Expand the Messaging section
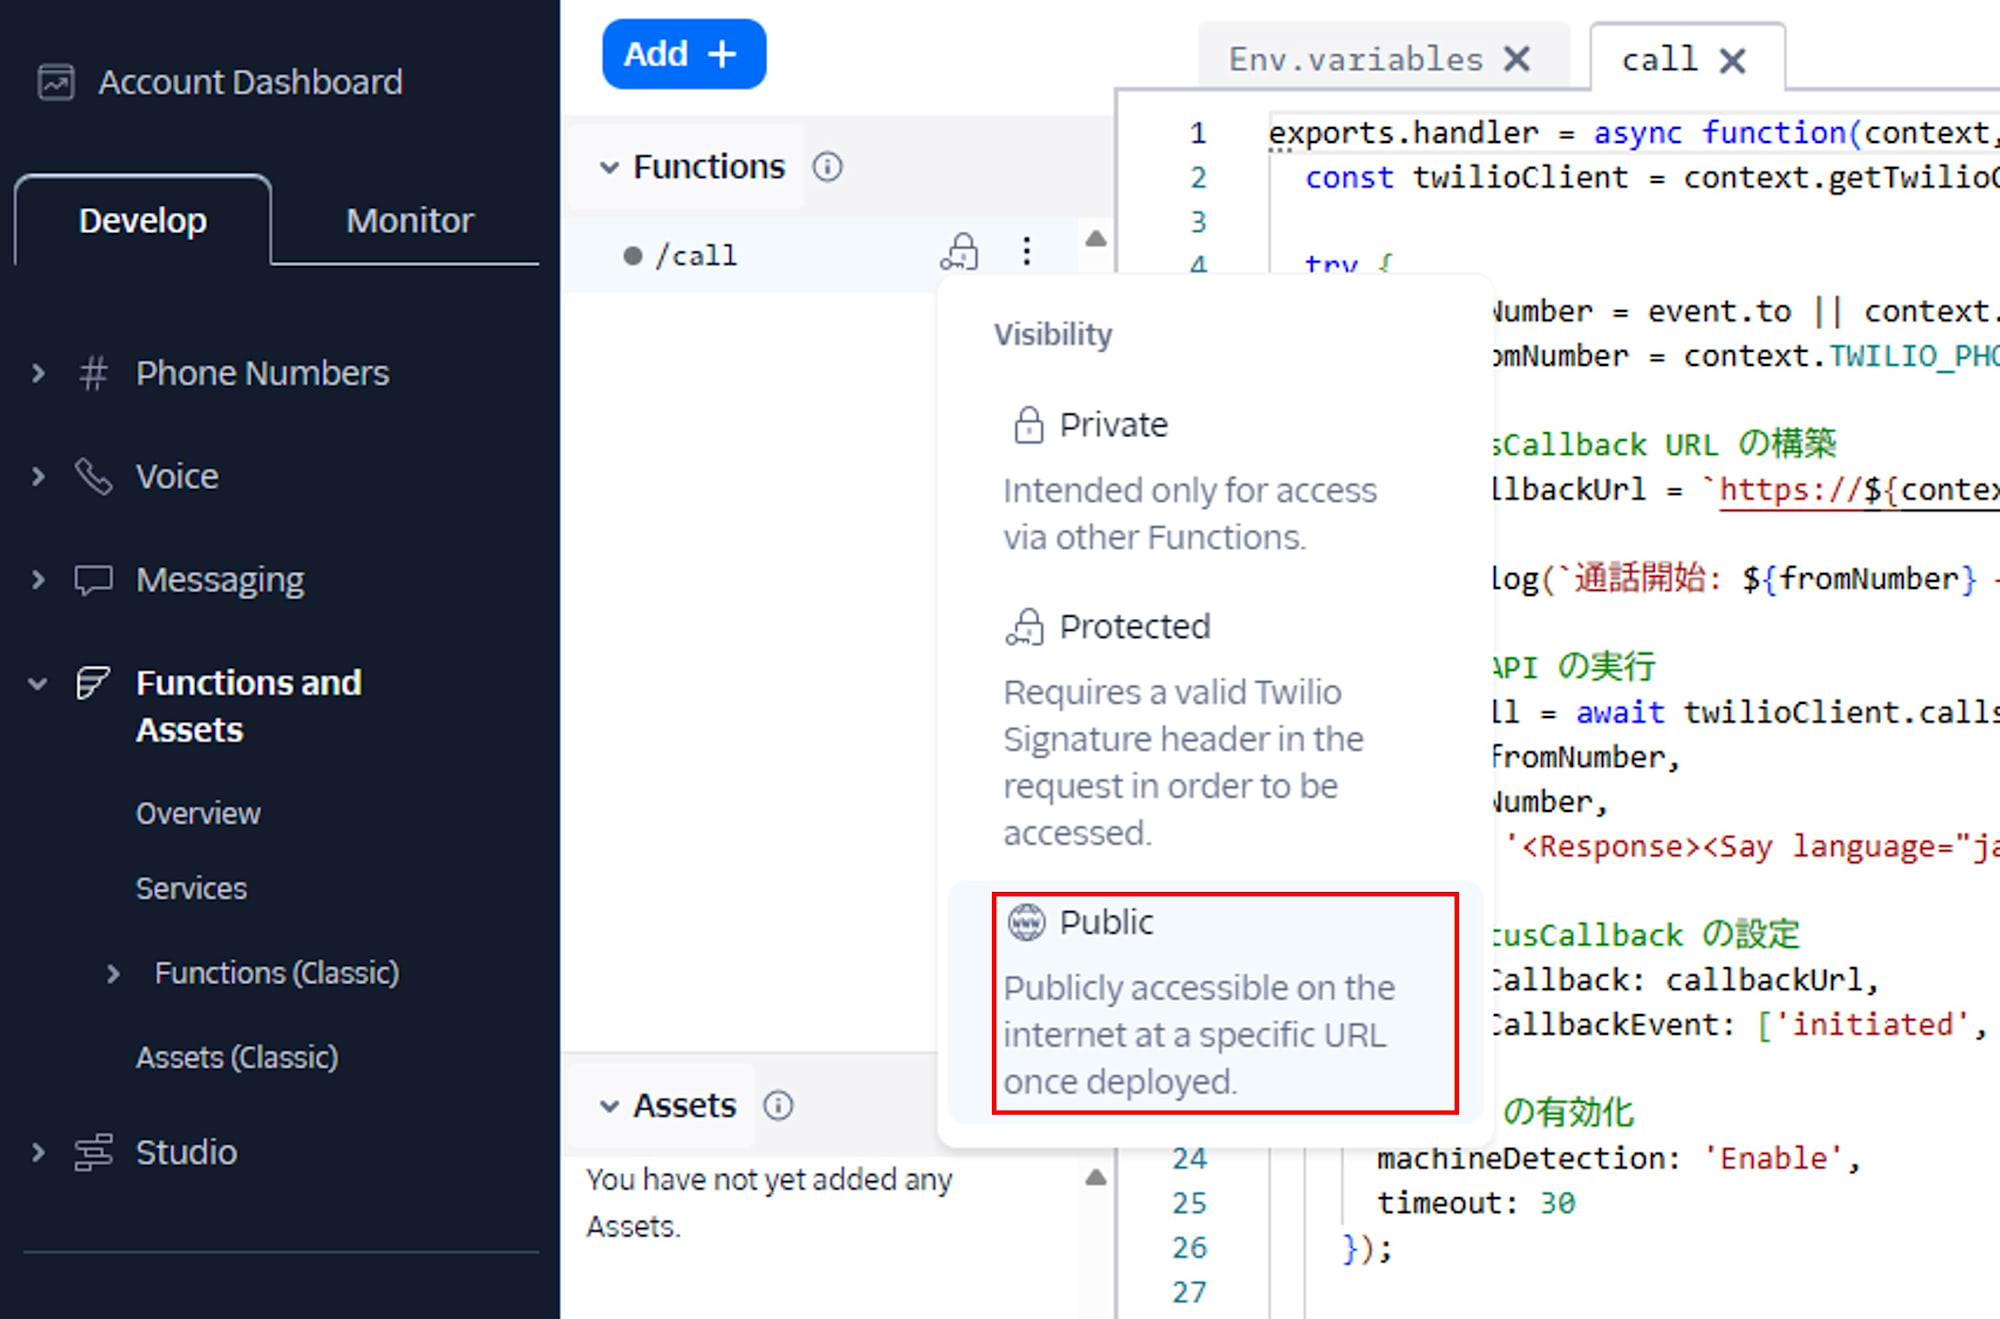Image resolution: width=2000 pixels, height=1319 pixels. click(38, 580)
